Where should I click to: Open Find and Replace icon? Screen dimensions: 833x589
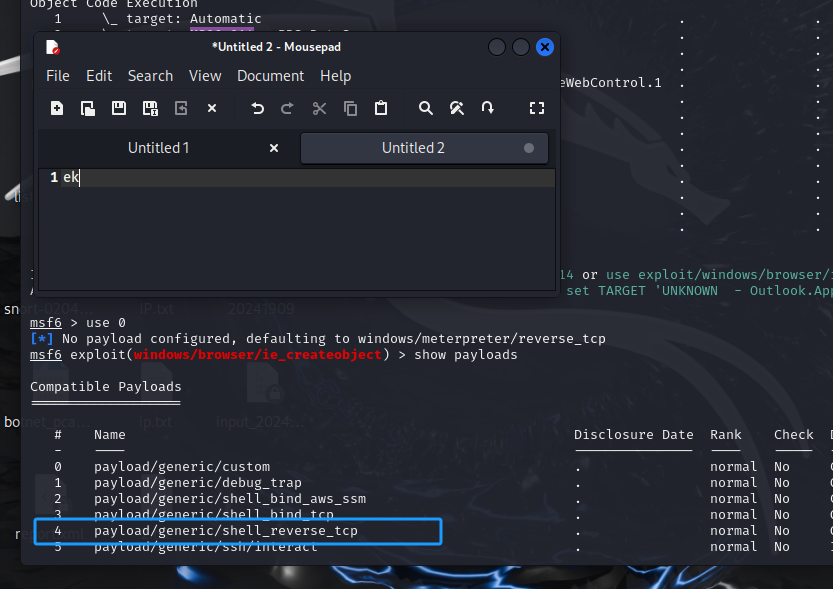[x=457, y=108]
